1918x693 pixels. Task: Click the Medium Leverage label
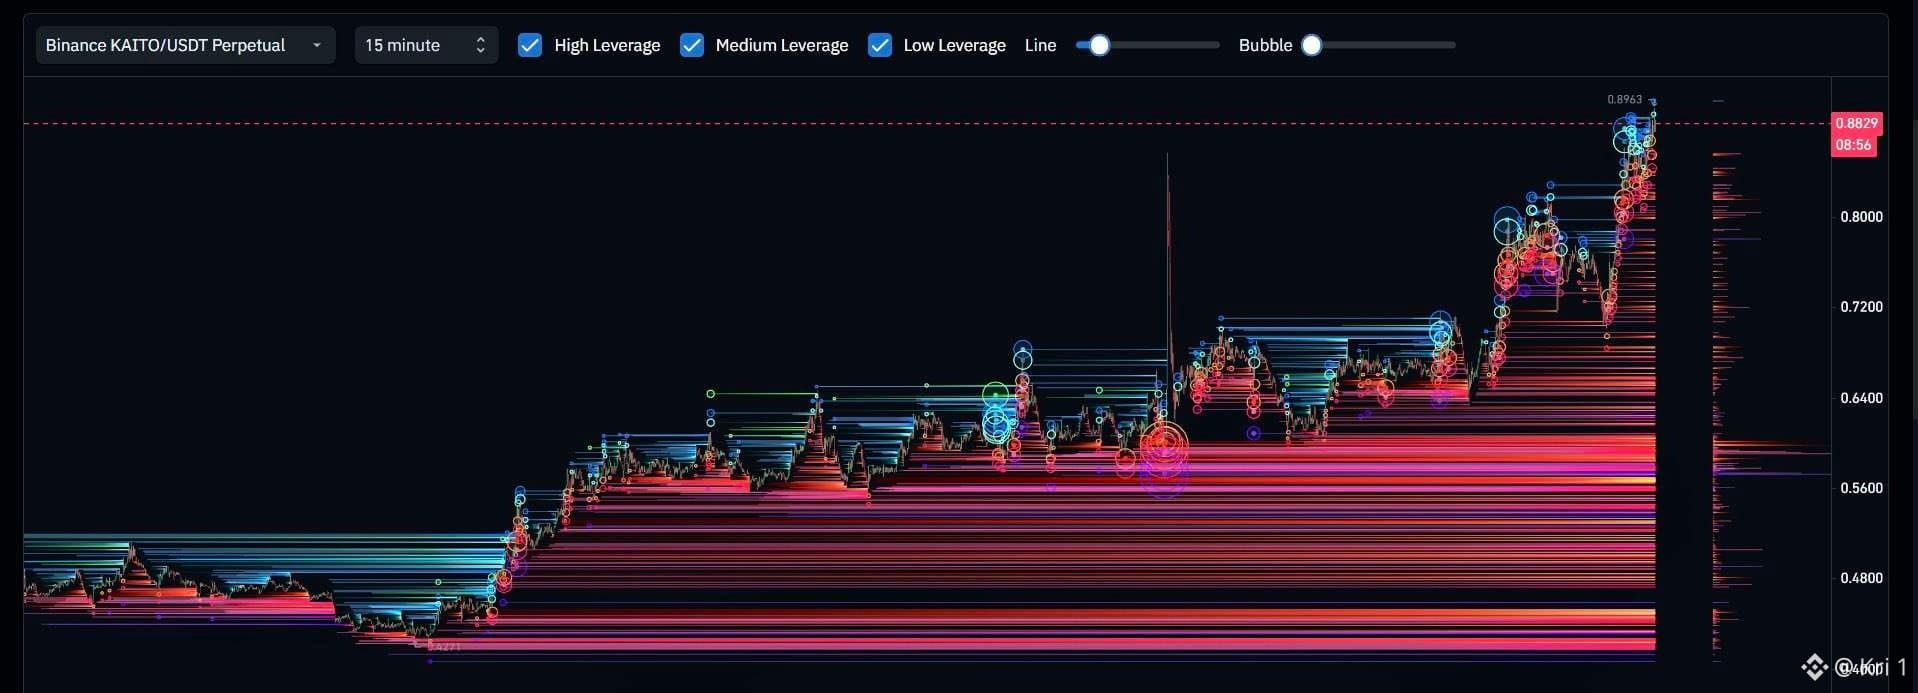(782, 45)
